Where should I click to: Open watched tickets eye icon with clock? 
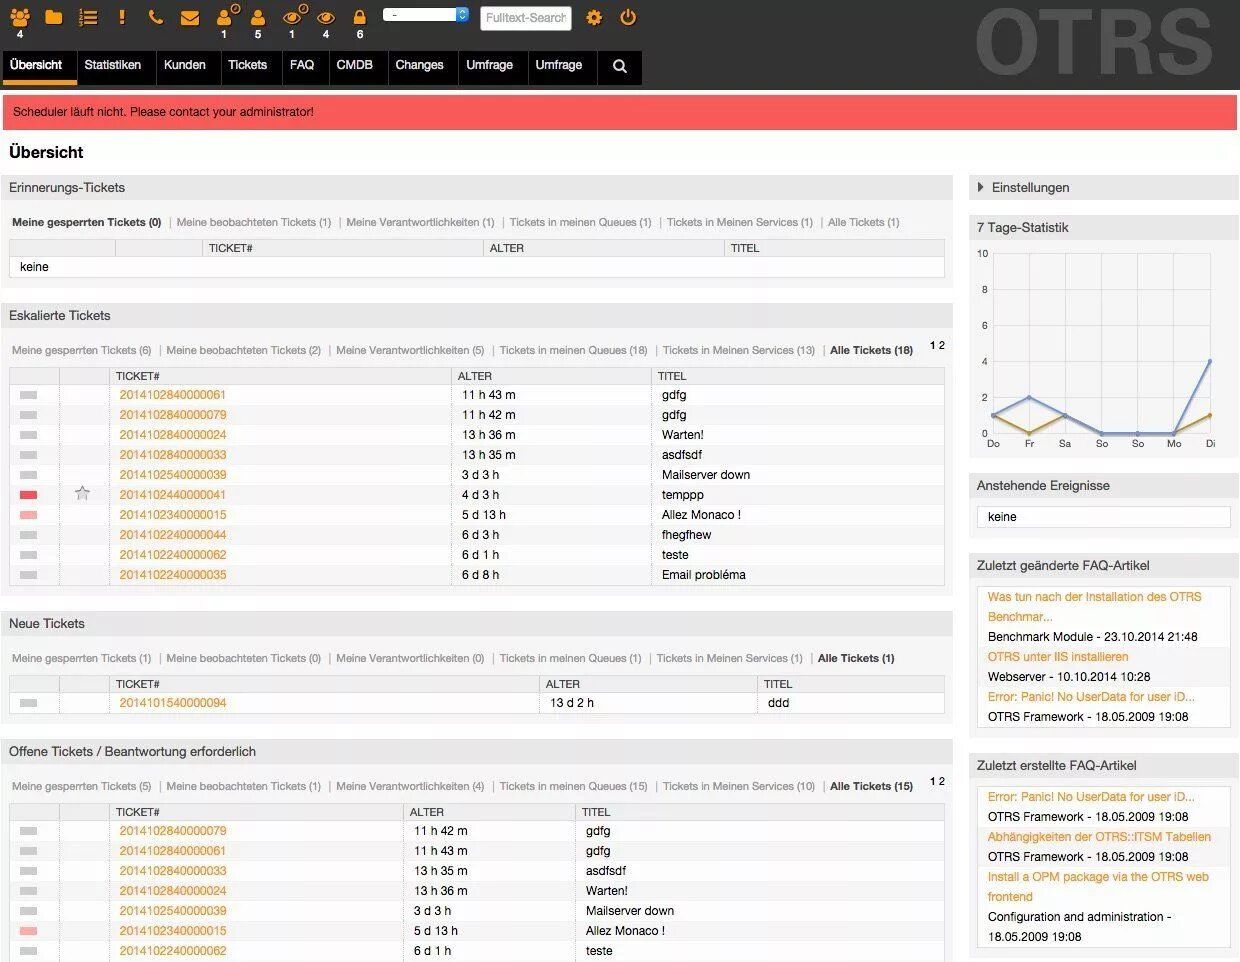coord(293,15)
